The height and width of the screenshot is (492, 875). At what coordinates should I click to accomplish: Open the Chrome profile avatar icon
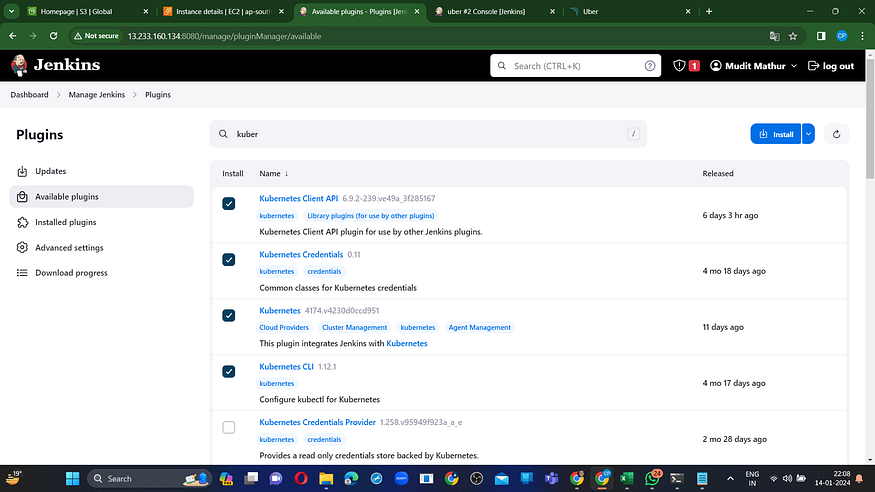(x=842, y=36)
